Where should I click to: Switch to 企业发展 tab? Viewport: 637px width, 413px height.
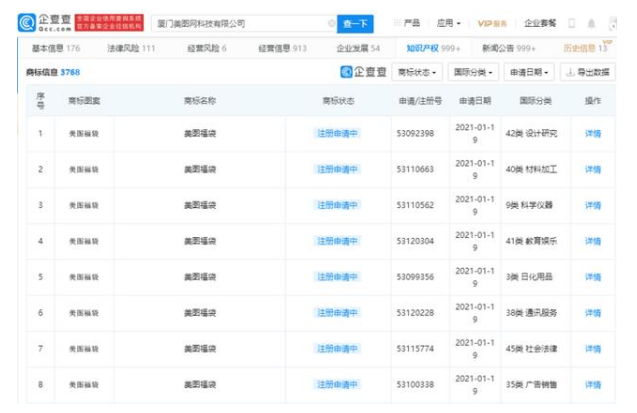coord(358,48)
